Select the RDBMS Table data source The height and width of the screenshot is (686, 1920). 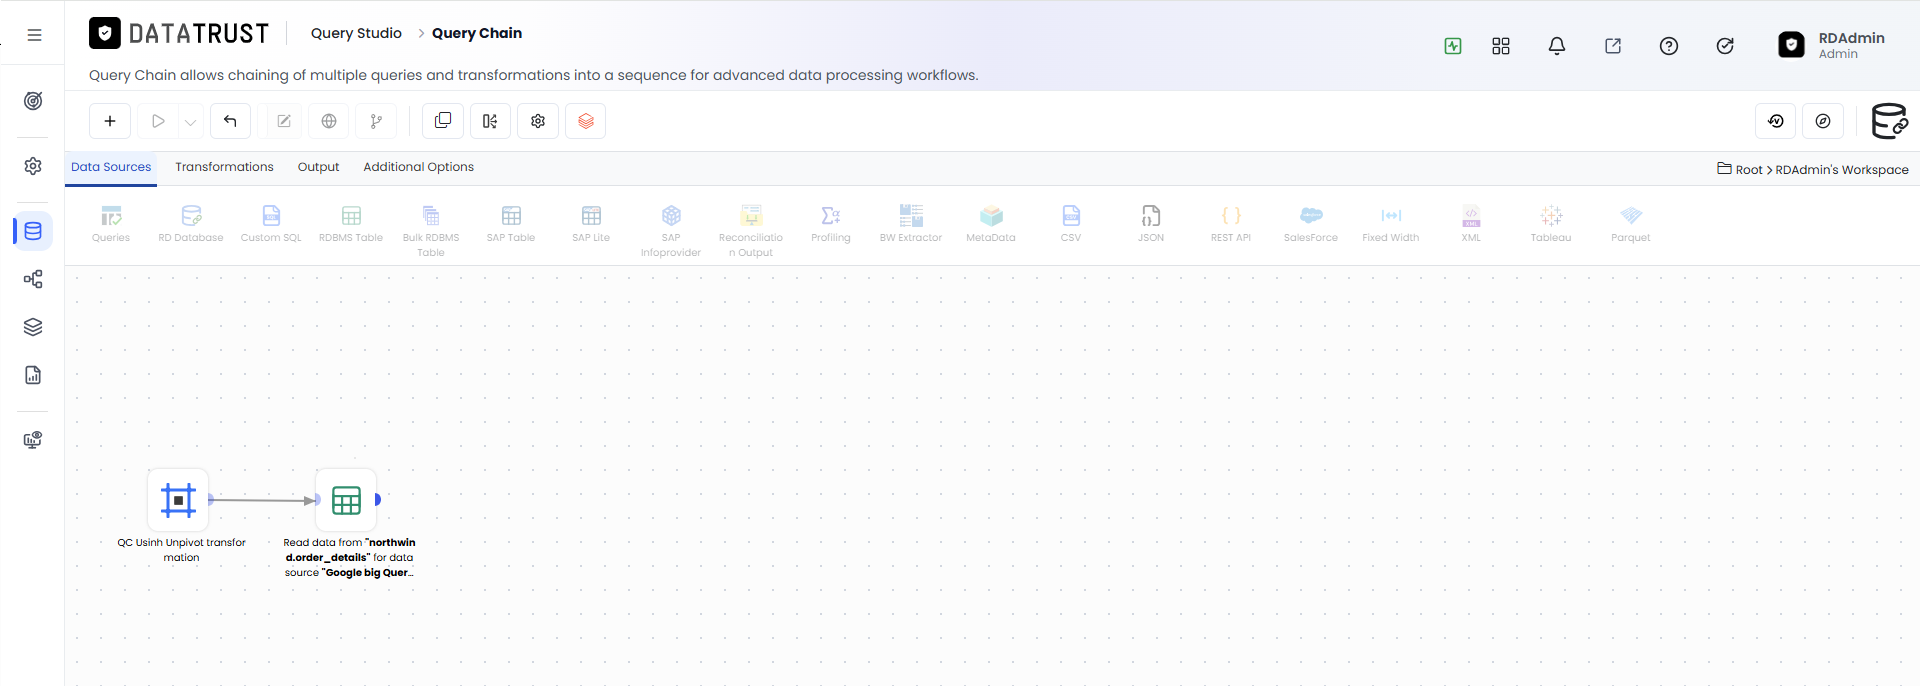(351, 224)
